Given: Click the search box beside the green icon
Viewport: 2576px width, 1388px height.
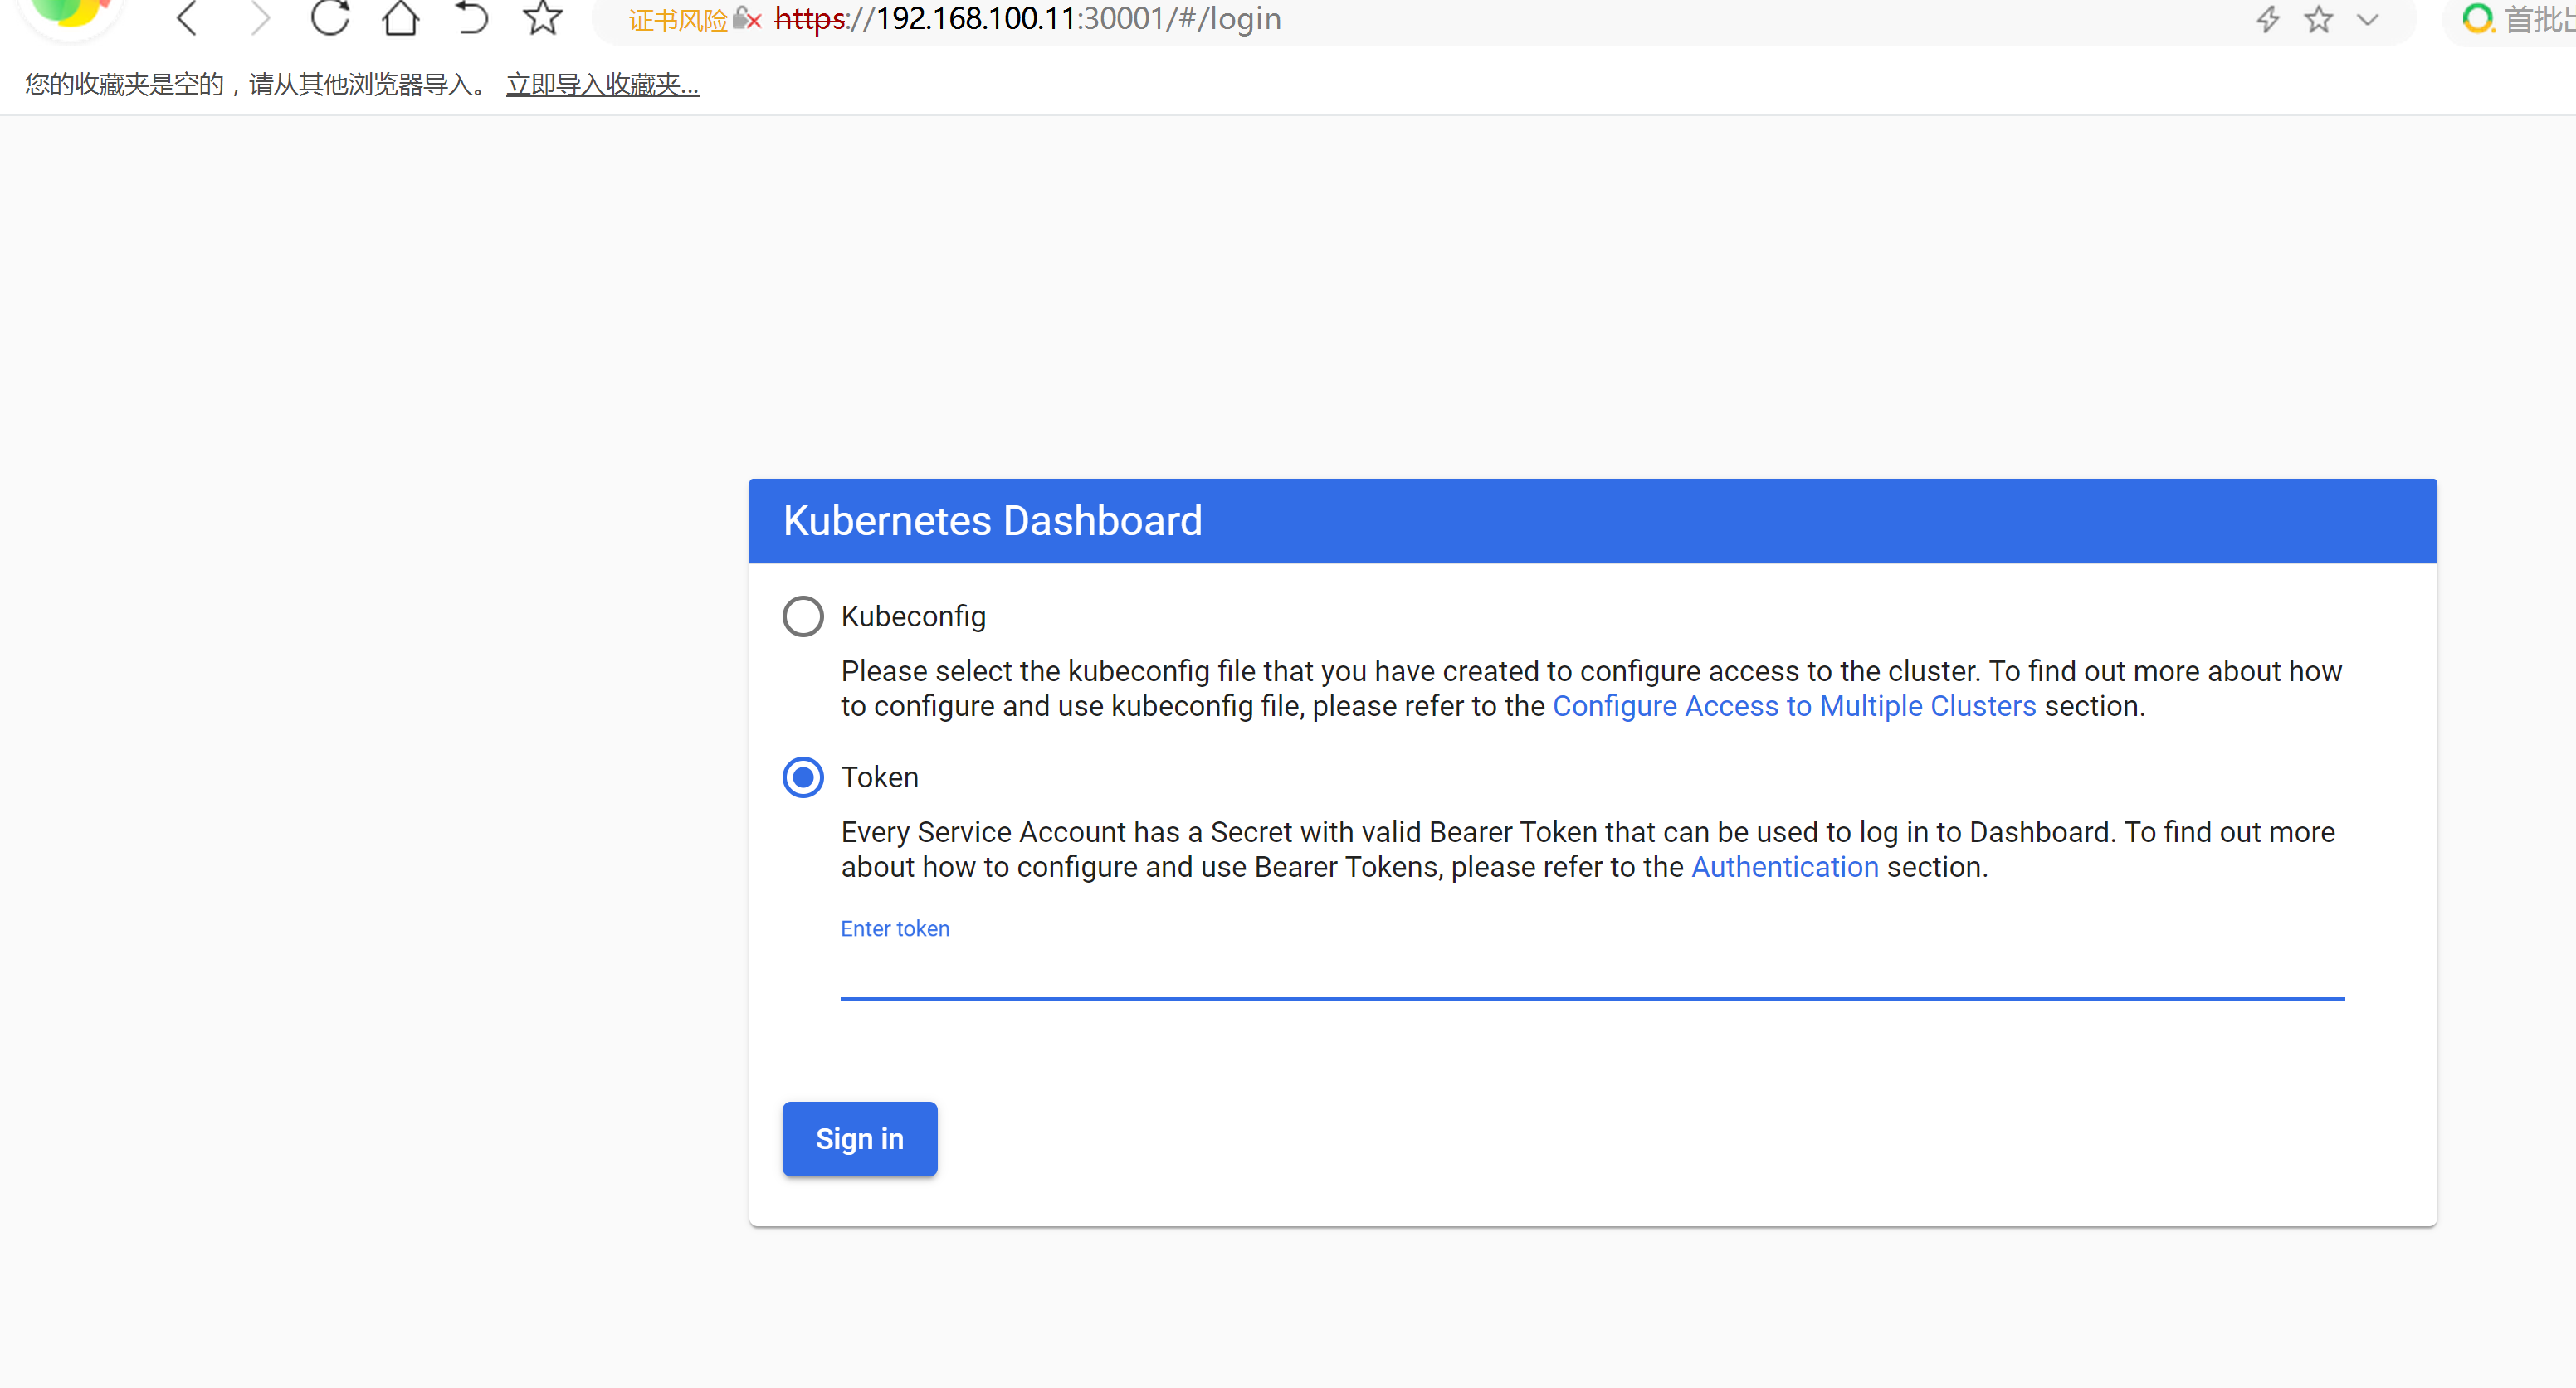Looking at the screenshot, I should 2540,19.
